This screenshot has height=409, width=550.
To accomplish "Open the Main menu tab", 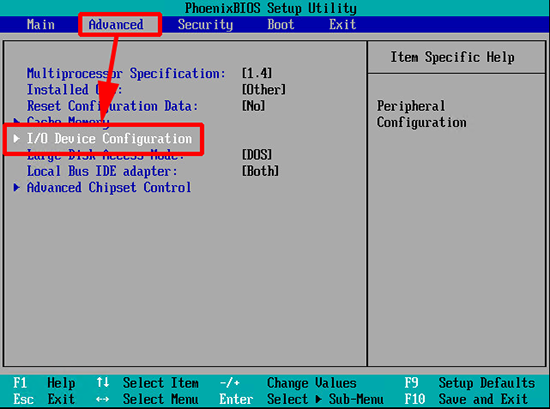I will pyautogui.click(x=41, y=25).
